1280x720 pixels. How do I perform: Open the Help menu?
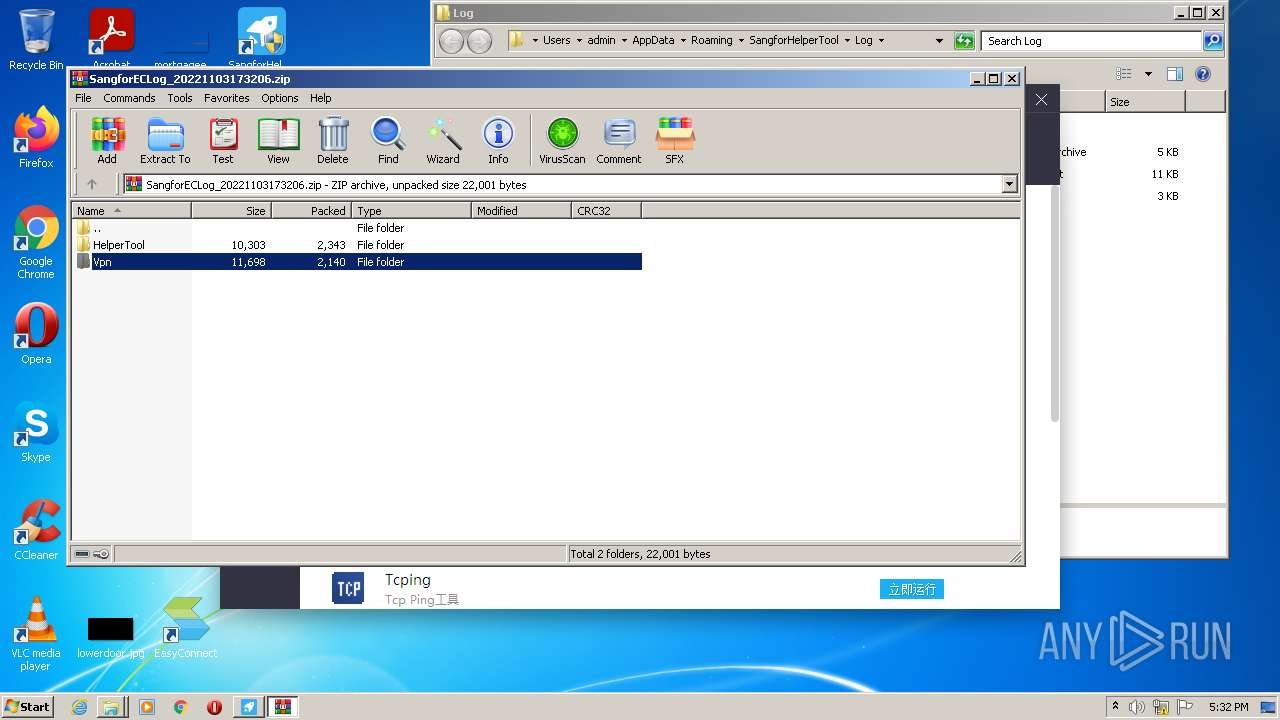click(x=320, y=98)
